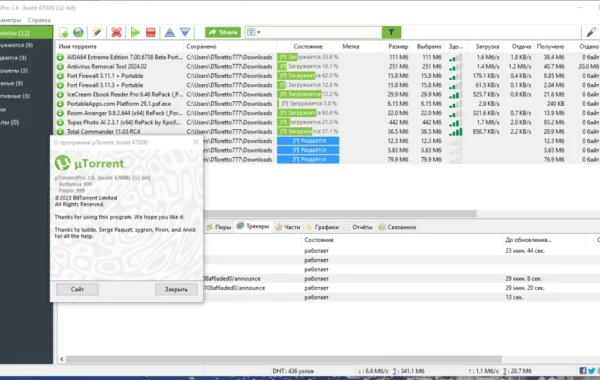Click the download speed status bar entry
600x380 pixels.
[x=391, y=371]
